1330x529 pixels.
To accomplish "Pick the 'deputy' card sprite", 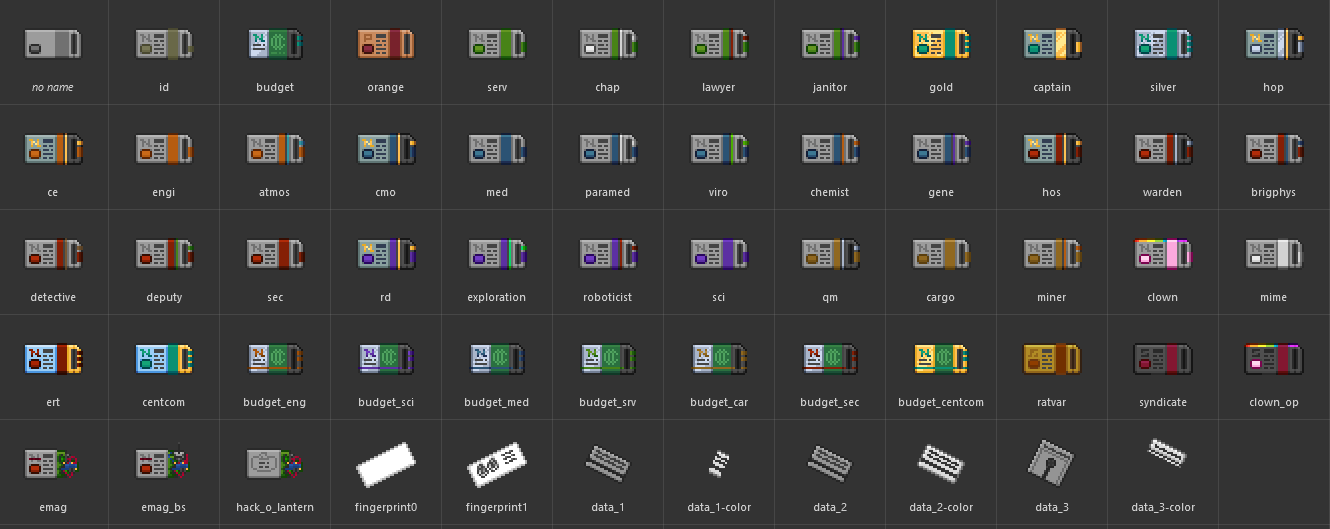I will click(x=164, y=254).
